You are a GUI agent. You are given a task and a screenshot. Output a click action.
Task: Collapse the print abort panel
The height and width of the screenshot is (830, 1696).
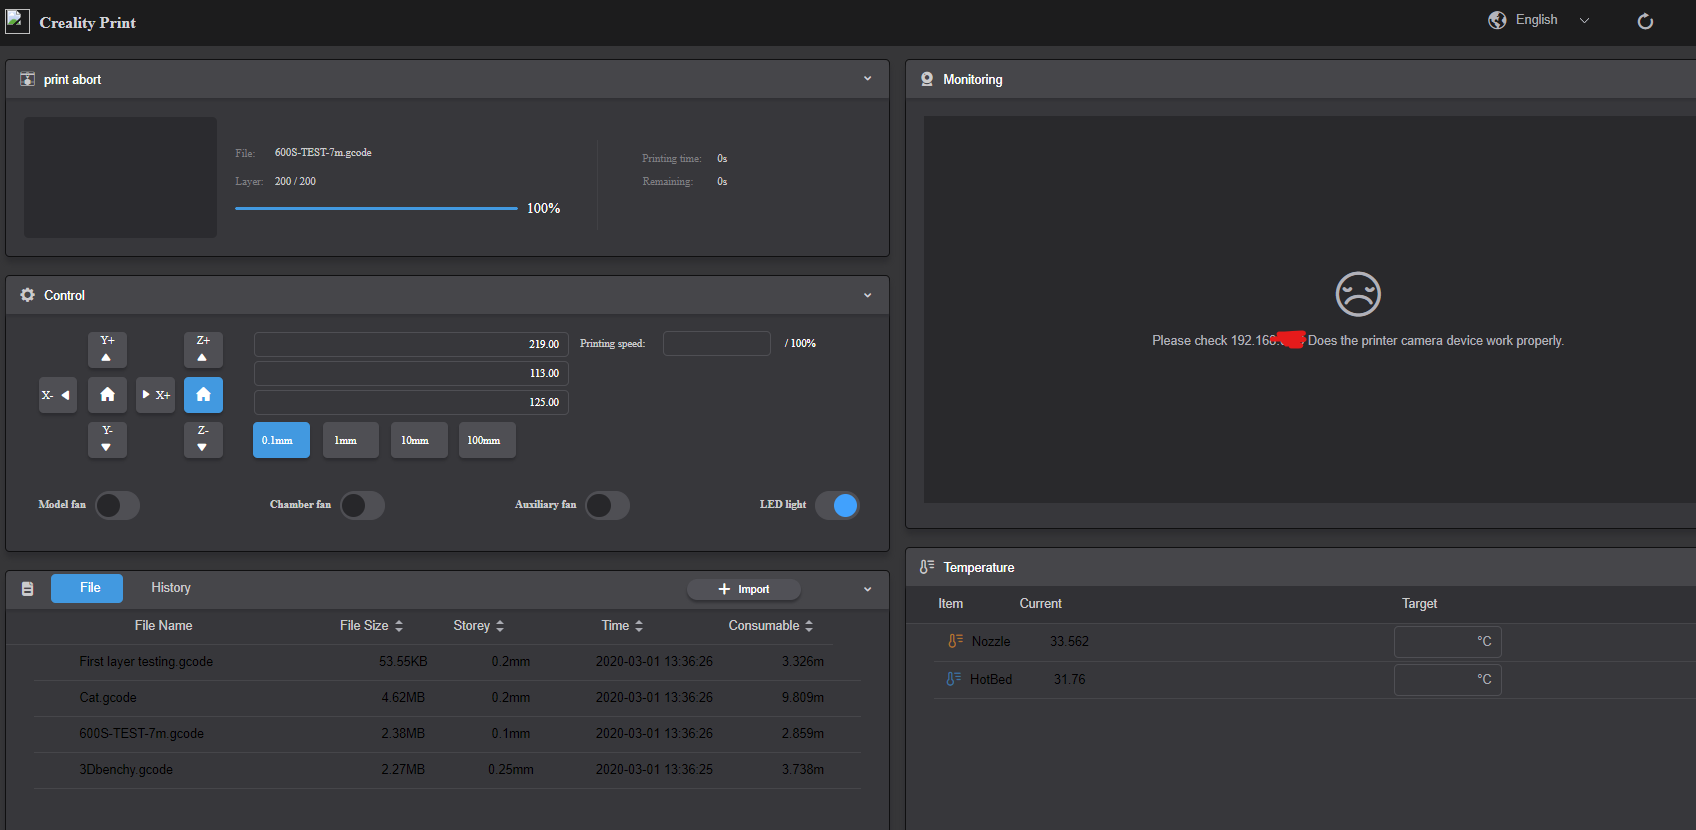tap(867, 79)
